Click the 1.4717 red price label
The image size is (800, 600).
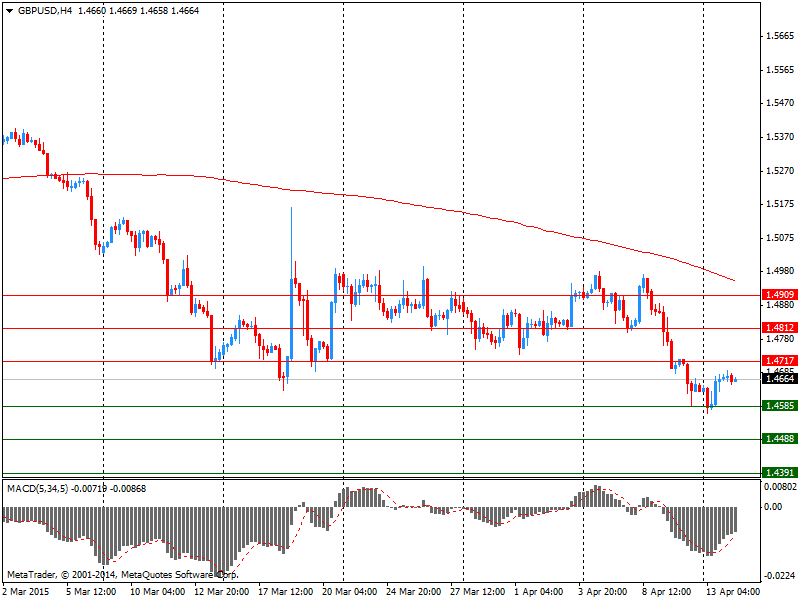[780, 361]
